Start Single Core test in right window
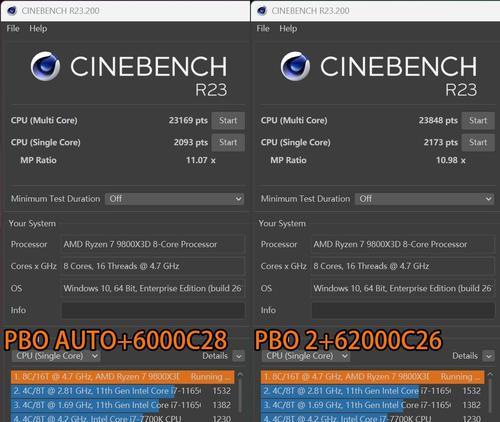 [478, 143]
